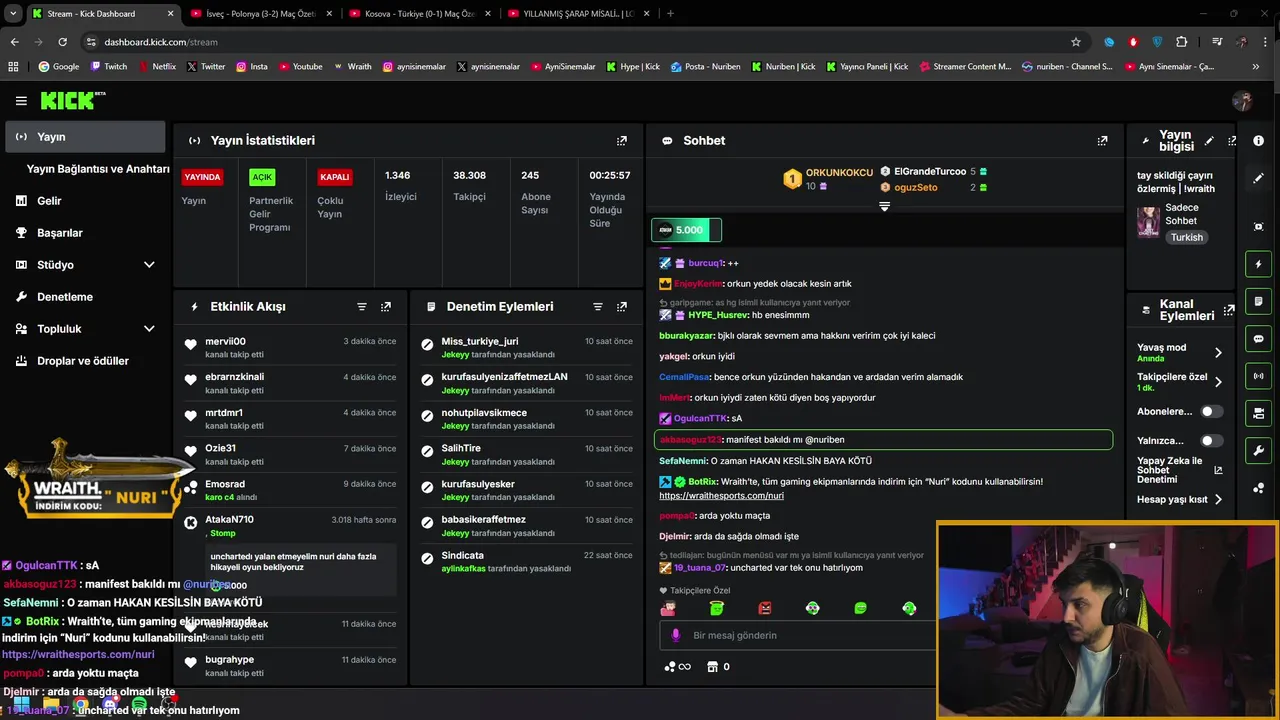Click the mervii00 follow event
This screenshot has height=720, width=1280.
290,347
